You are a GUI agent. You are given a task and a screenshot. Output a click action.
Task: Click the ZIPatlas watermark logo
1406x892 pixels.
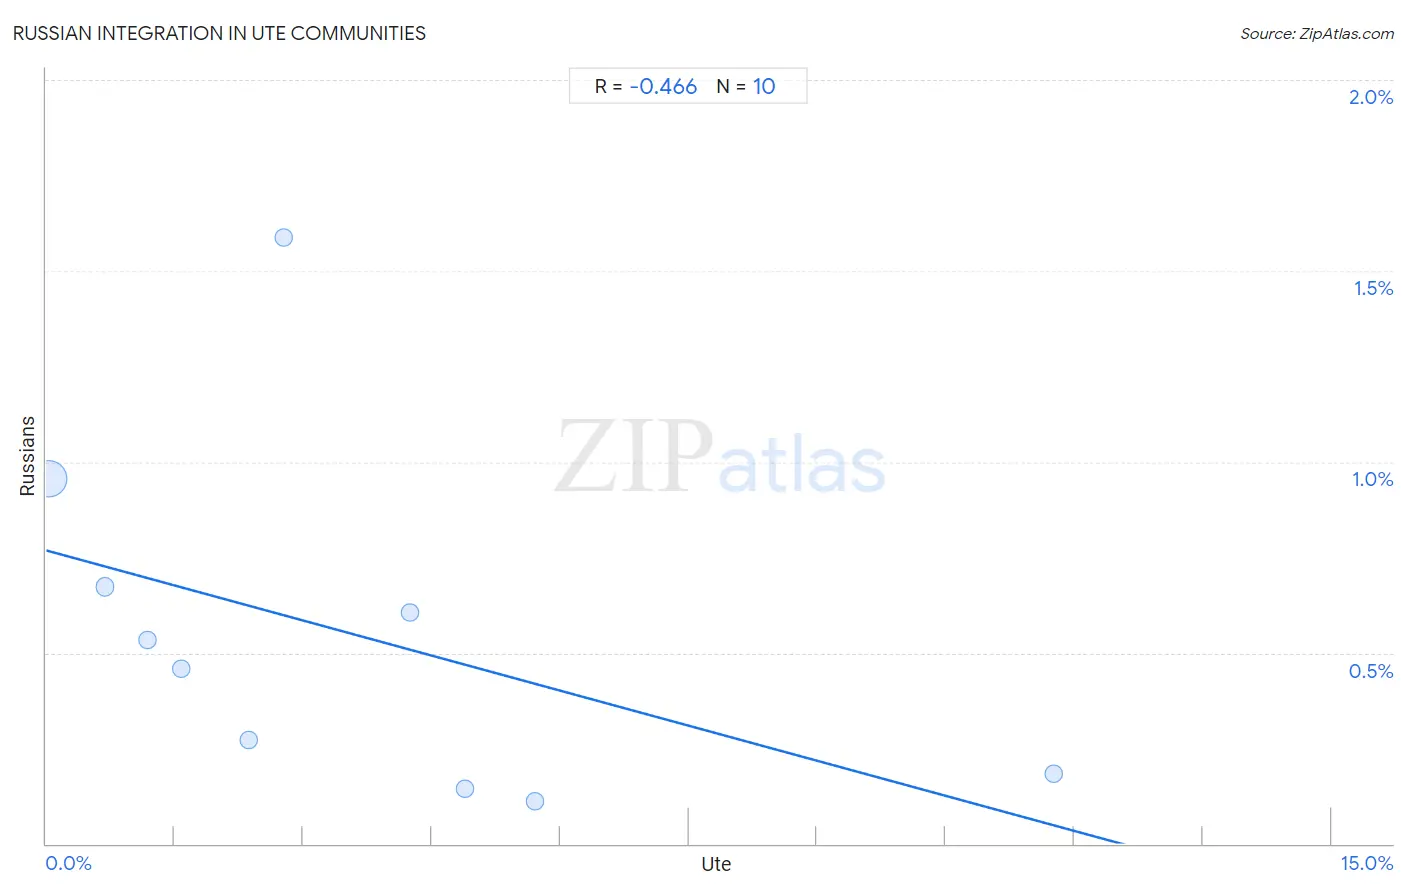(720, 458)
